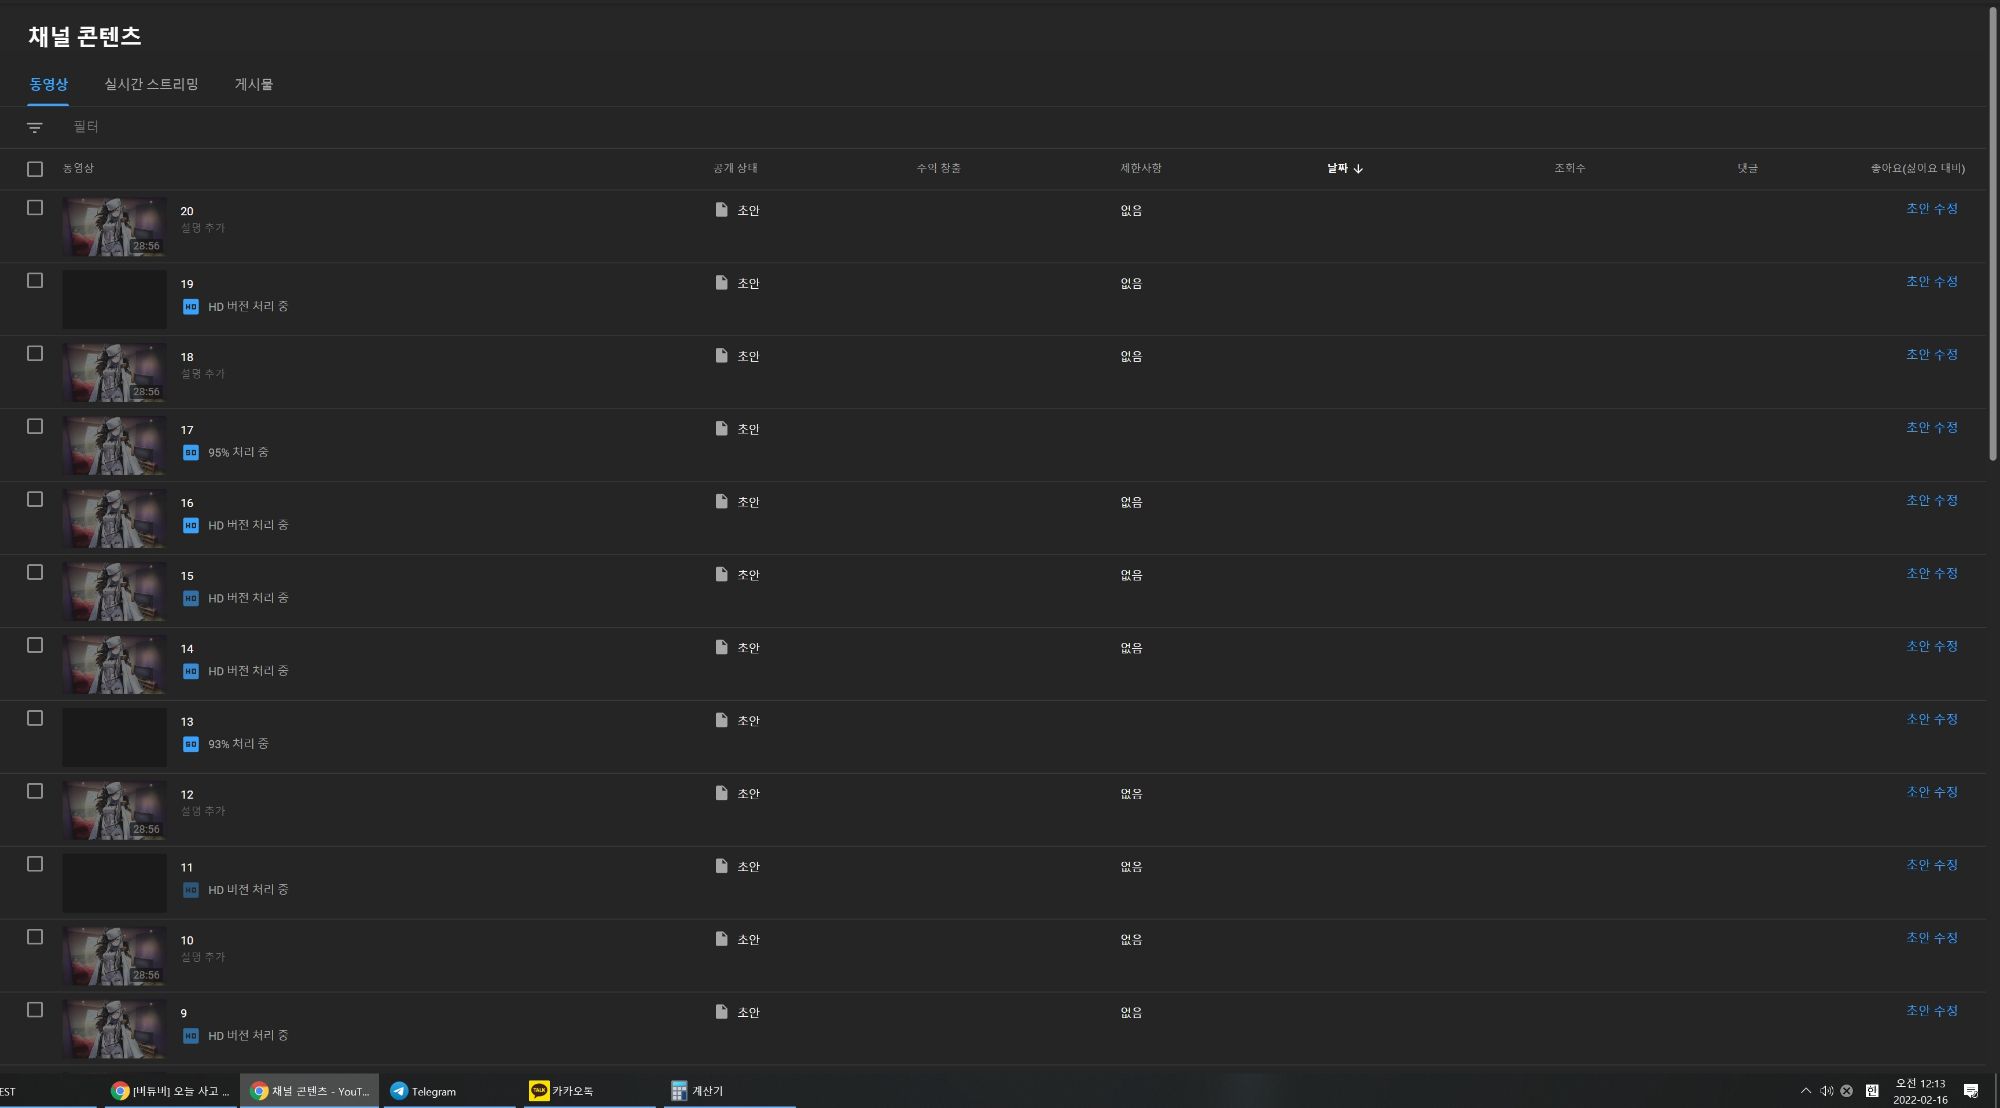Show hidden system tray icons chevron

pos(1805,1091)
